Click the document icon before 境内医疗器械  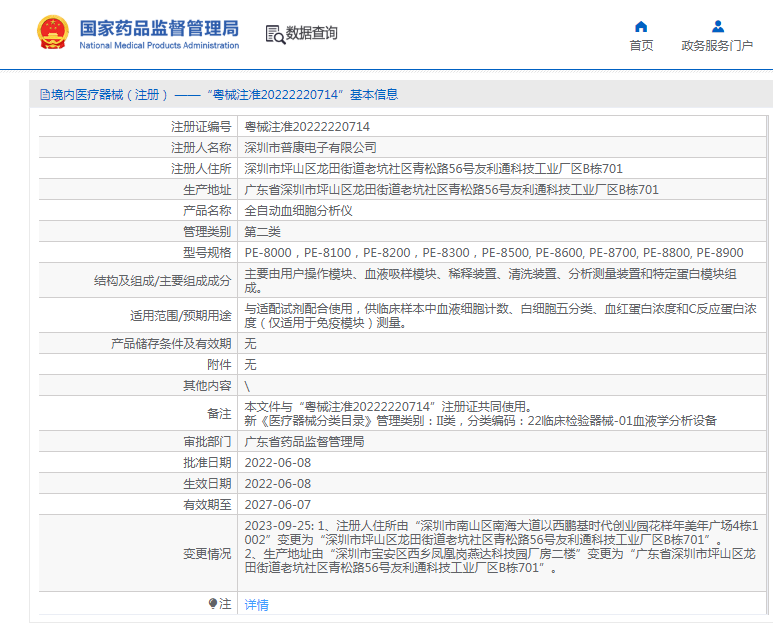tap(45, 95)
